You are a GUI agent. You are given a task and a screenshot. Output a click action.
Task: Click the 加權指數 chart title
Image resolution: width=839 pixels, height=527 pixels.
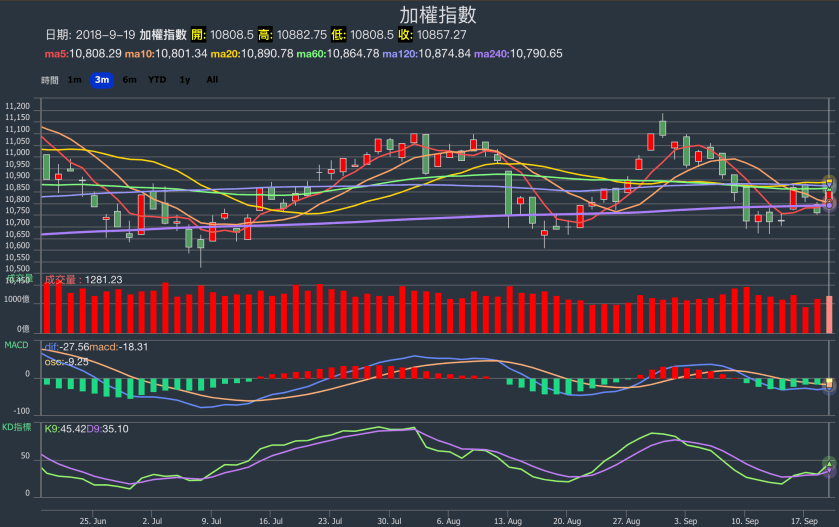[x=438, y=15]
